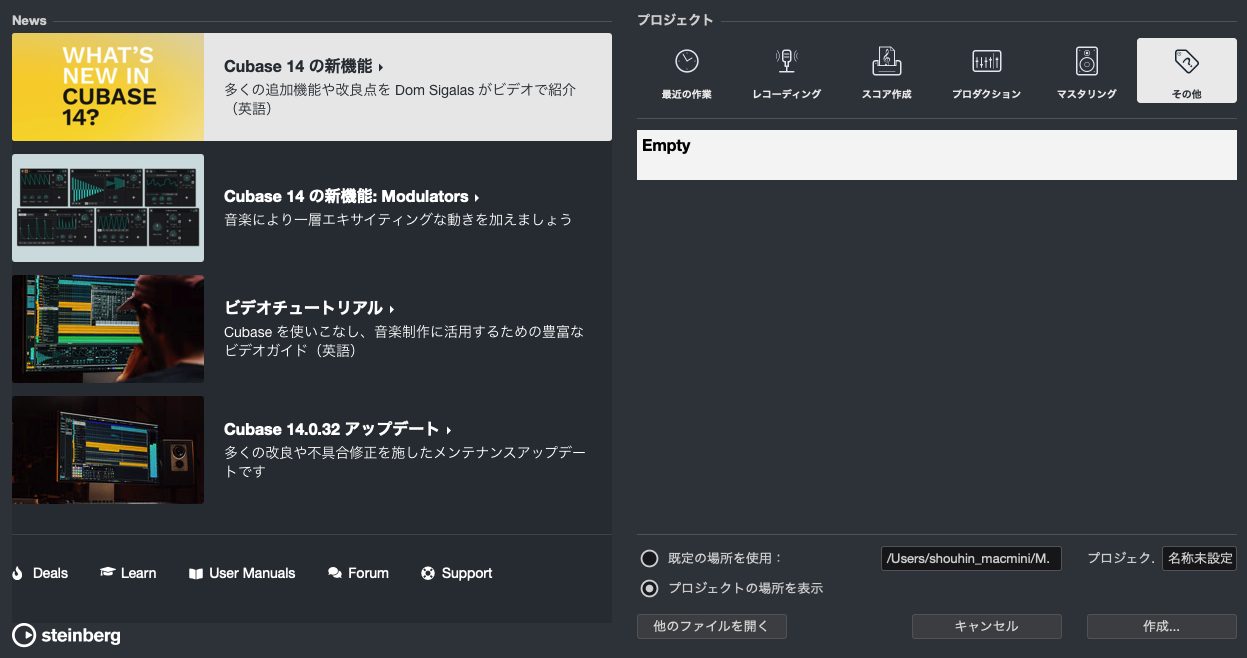Image resolution: width=1247 pixels, height=658 pixels.
Task: Select the スコア作成 score icon
Action: coord(886,61)
